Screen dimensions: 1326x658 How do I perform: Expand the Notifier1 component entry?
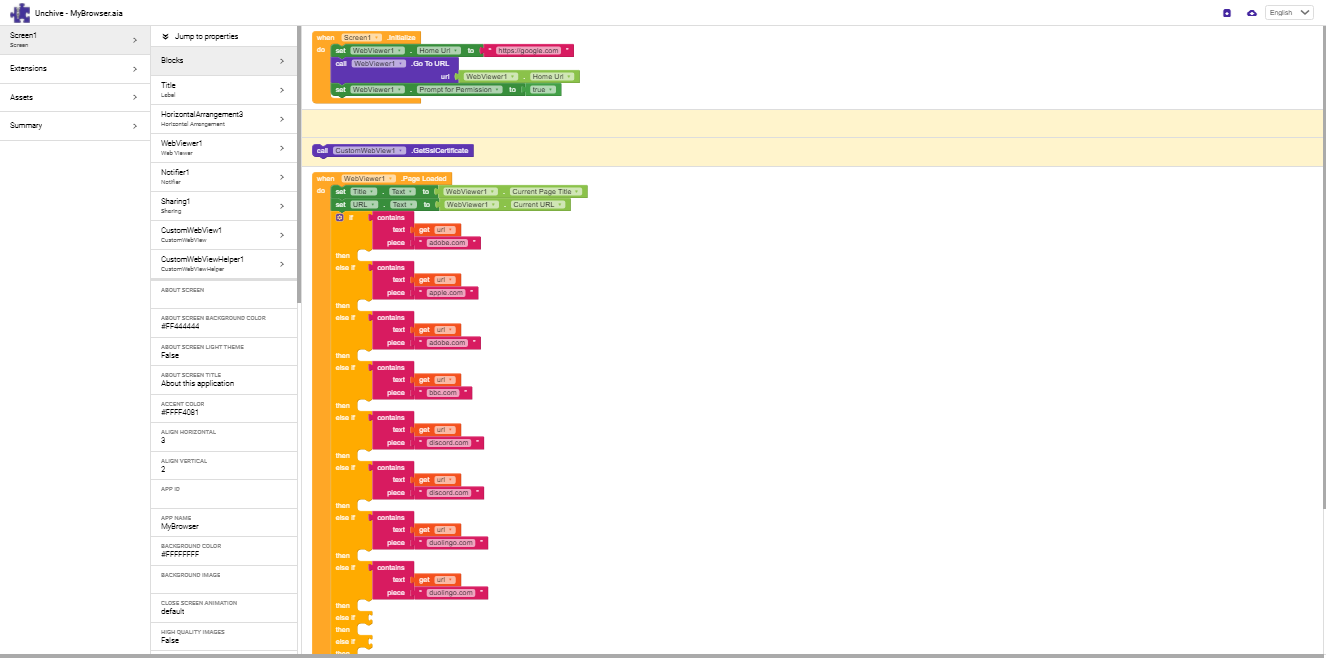(x=222, y=176)
